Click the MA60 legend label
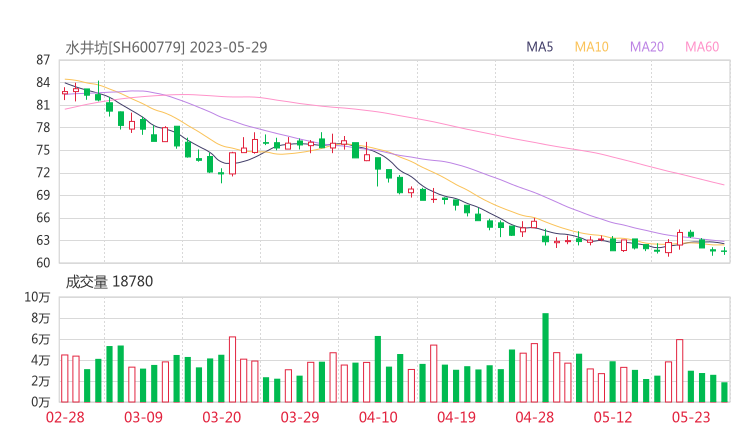The image size is (740, 440). click(x=702, y=47)
